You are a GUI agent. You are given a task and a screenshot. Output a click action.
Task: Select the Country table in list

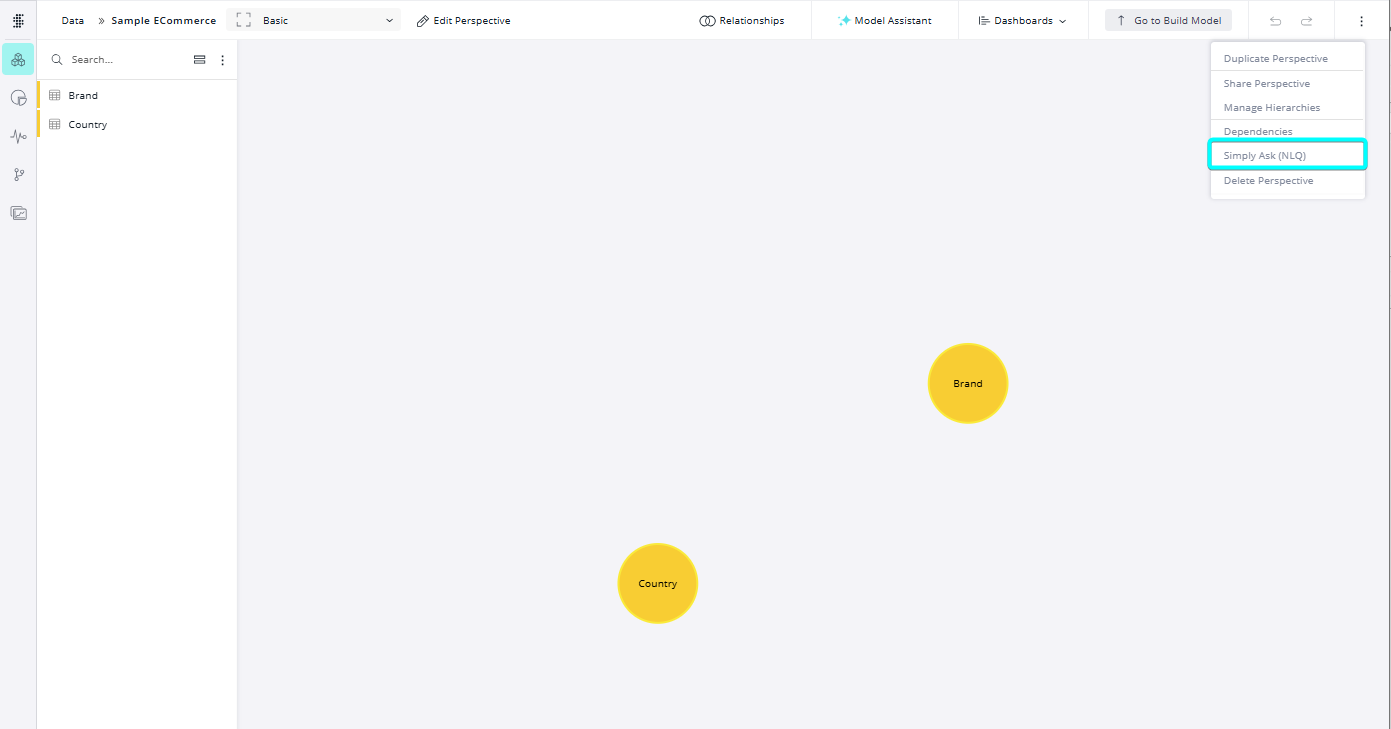pyautogui.click(x=88, y=125)
